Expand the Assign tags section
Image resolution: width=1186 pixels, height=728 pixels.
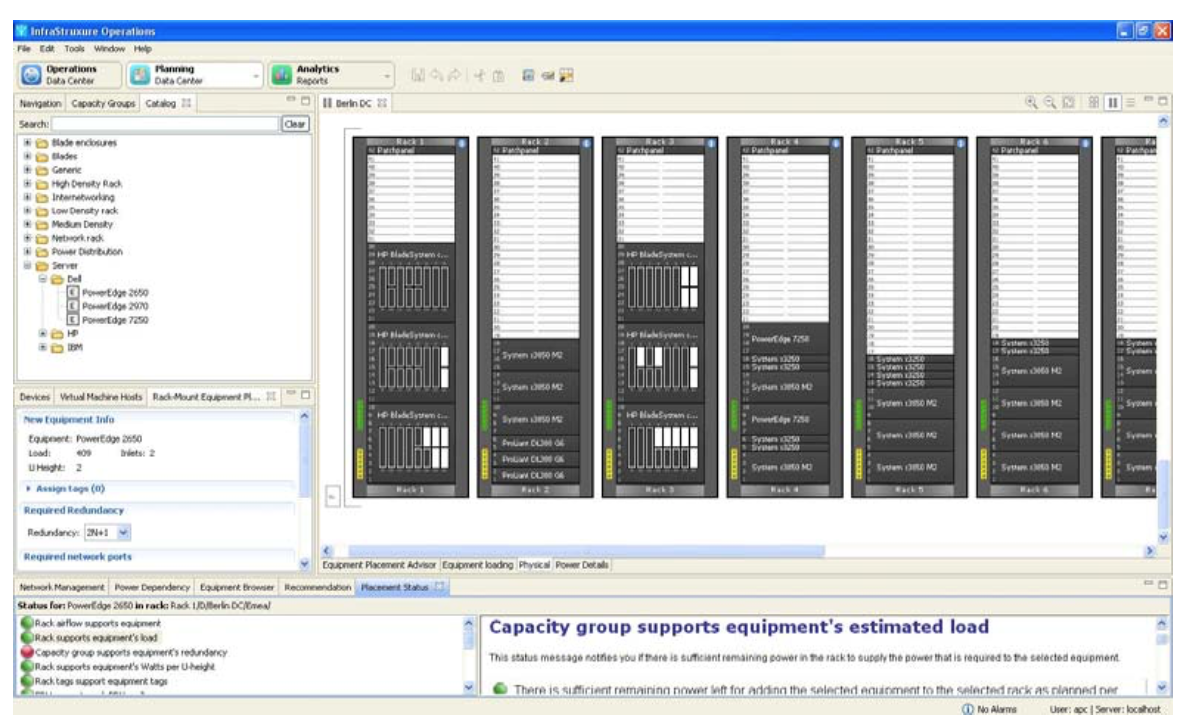pos(28,489)
